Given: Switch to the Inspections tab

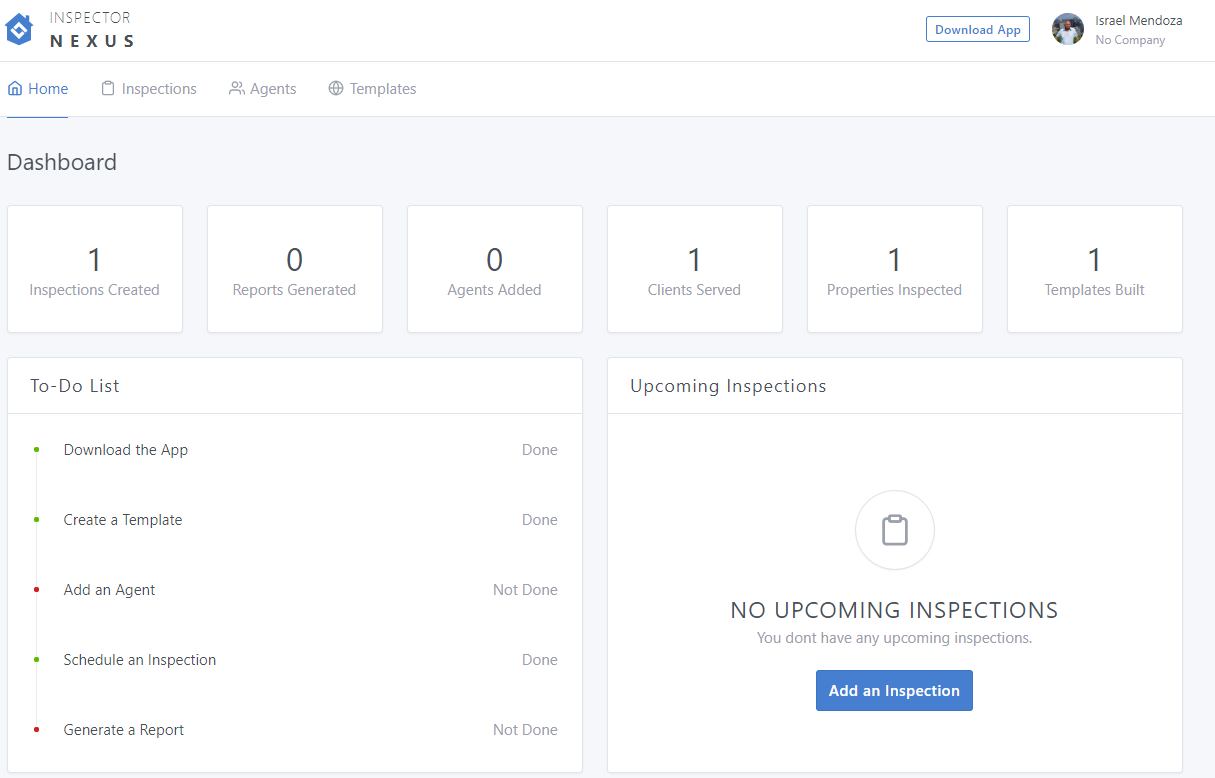Looking at the screenshot, I should [x=158, y=89].
